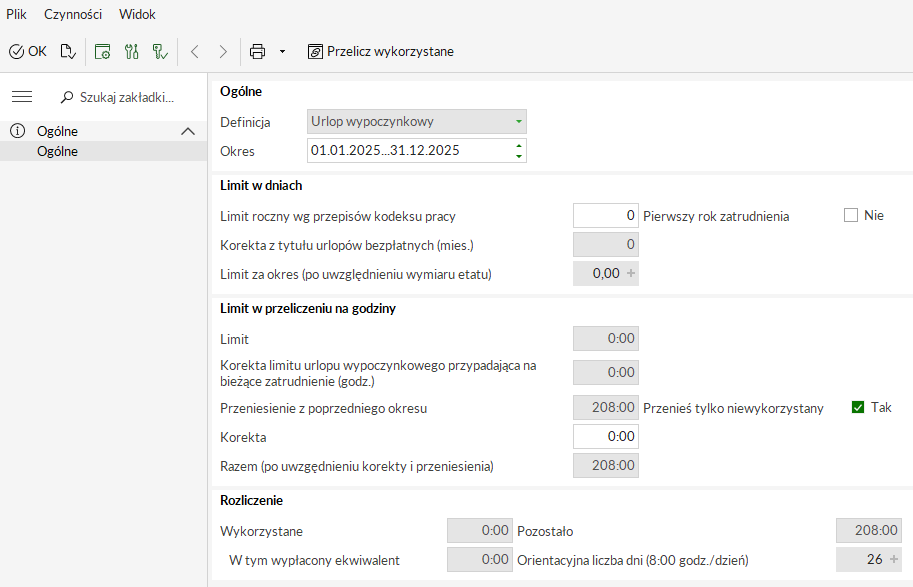
Task: Click the green tools organizer icon
Action: point(131,51)
